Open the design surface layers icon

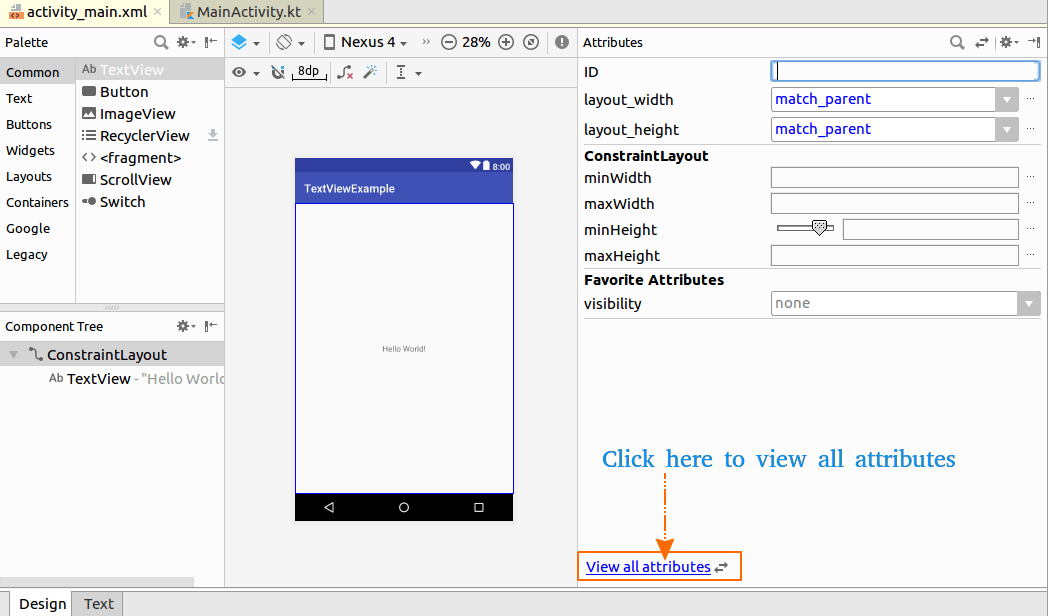pos(239,42)
